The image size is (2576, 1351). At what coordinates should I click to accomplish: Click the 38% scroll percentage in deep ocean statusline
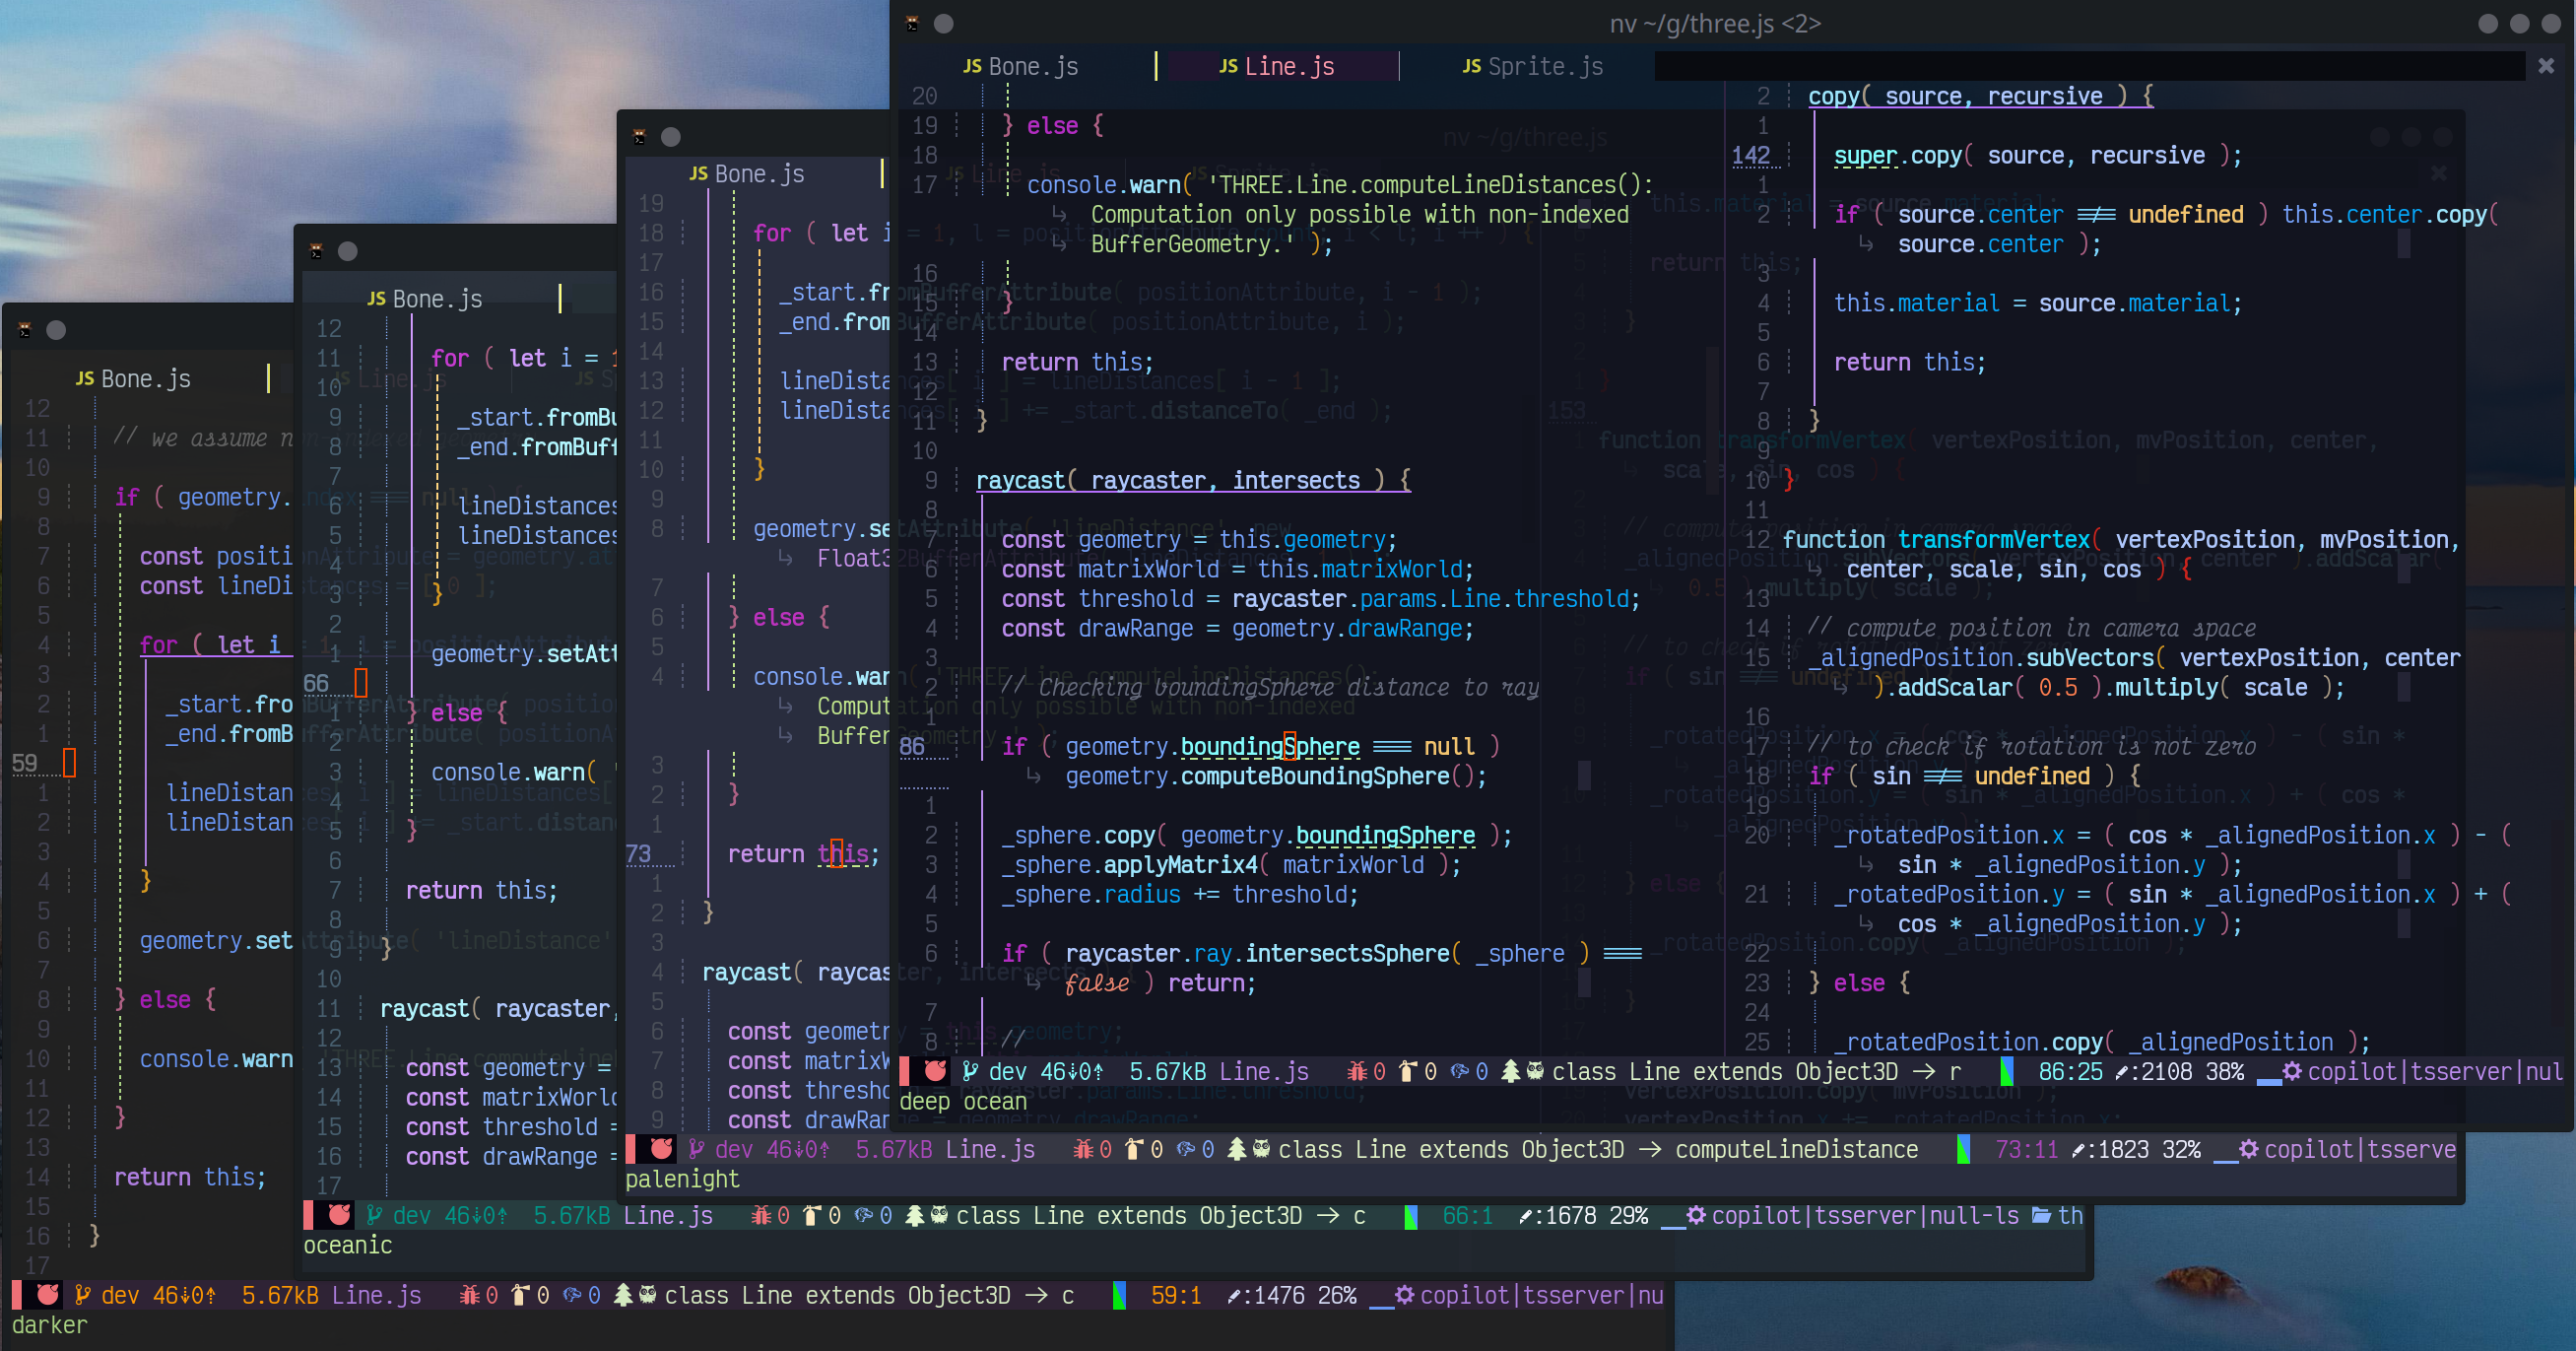[x=2225, y=1071]
